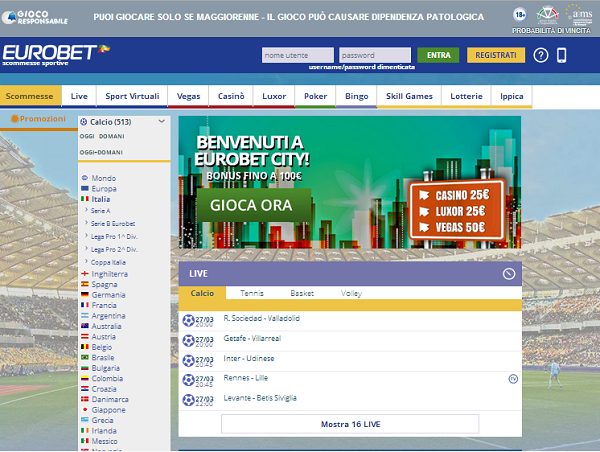Expand the Serie A league
The height and width of the screenshot is (452, 600).
point(98,210)
